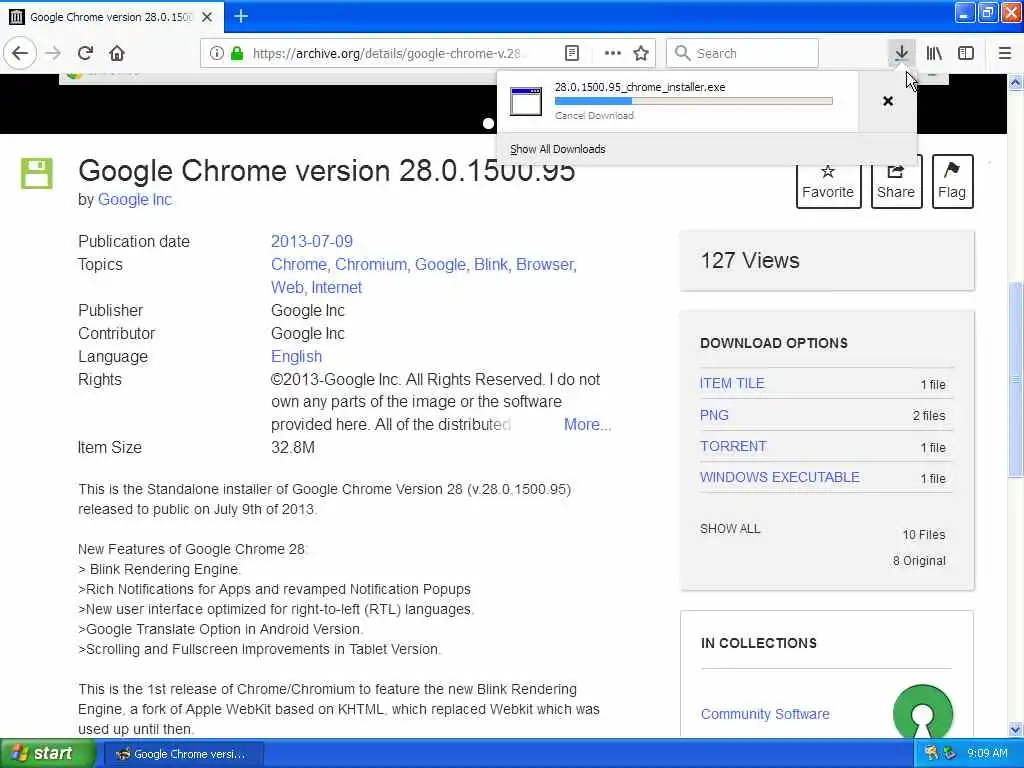Click the English language link
This screenshot has width=1024, height=768.
(296, 357)
